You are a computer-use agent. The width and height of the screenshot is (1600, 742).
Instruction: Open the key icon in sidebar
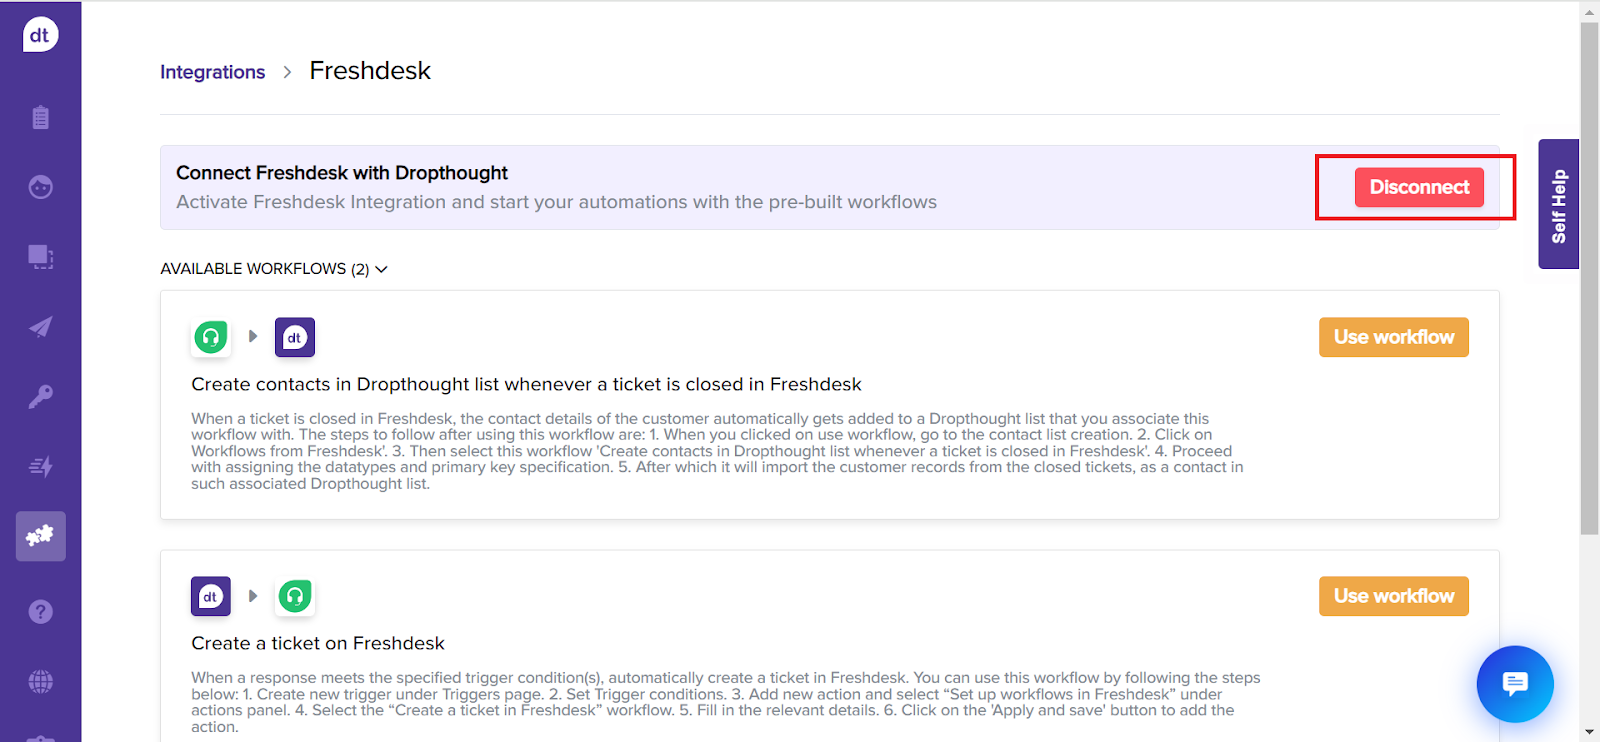[x=40, y=397]
